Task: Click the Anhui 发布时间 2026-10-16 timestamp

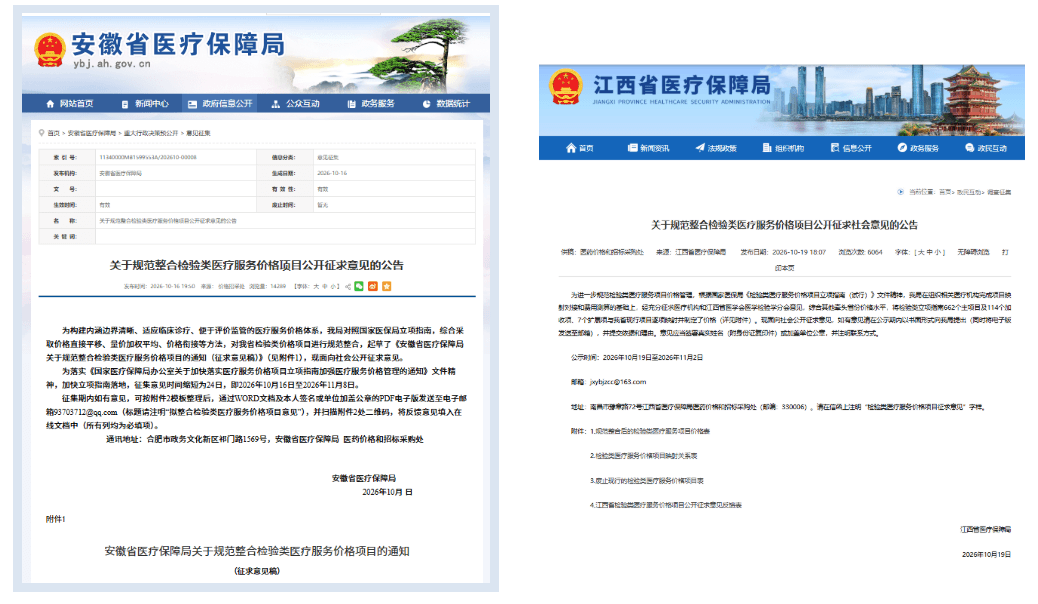Action: point(160,287)
